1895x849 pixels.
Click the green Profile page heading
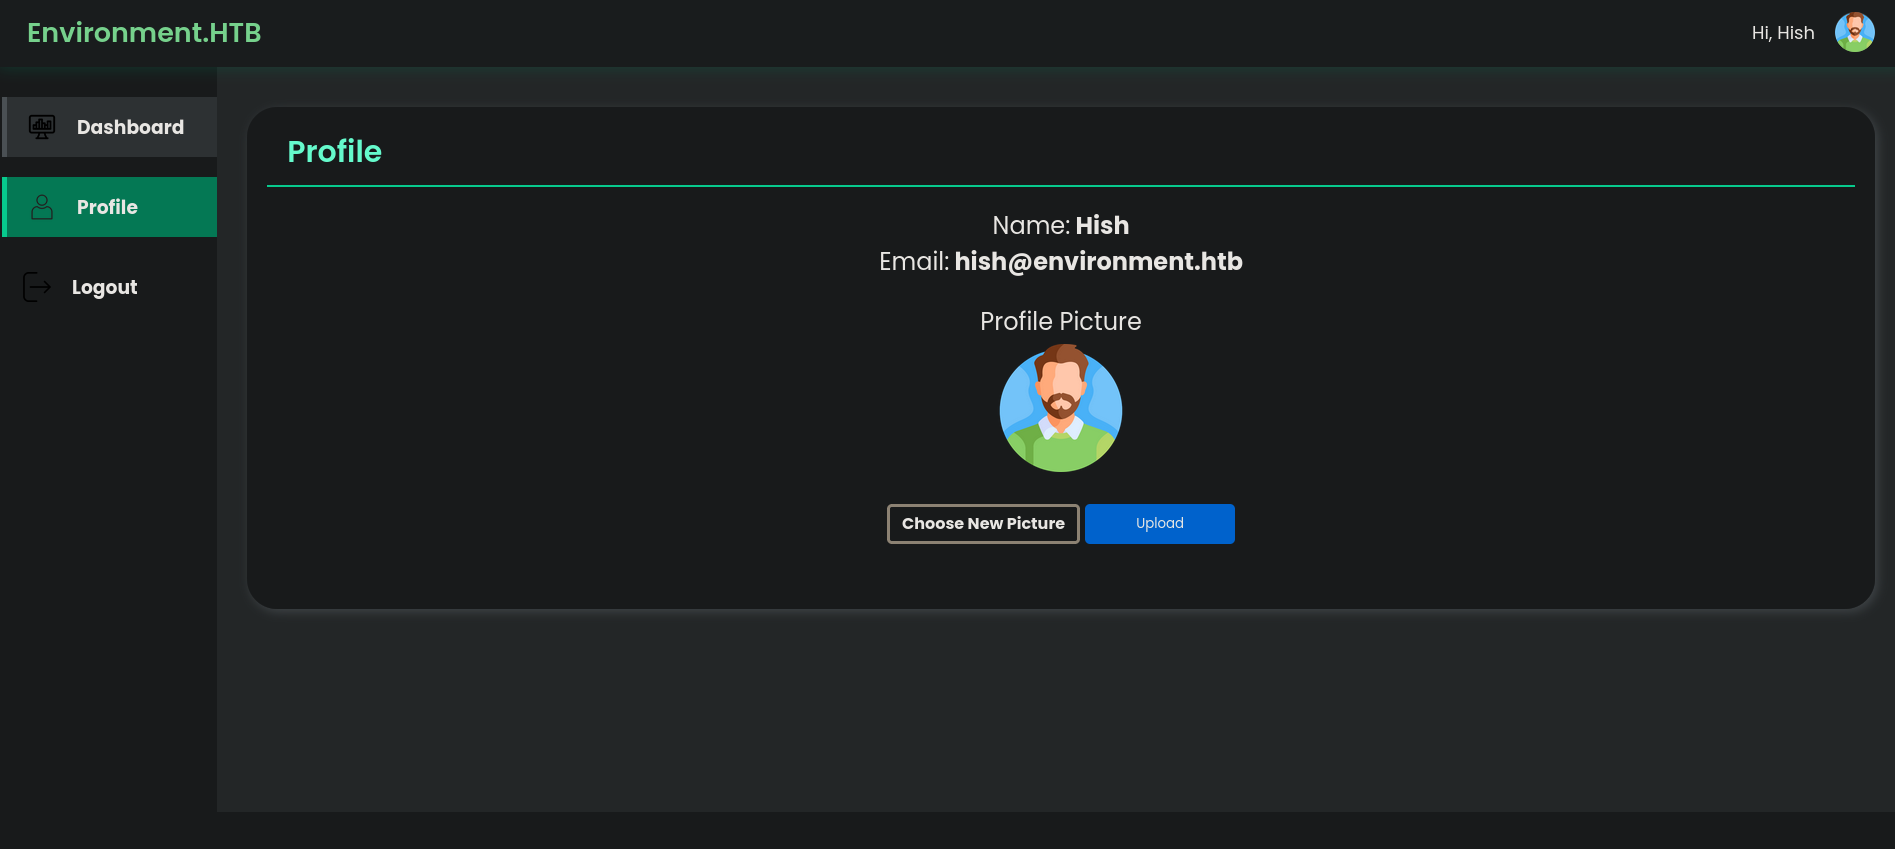pos(334,151)
